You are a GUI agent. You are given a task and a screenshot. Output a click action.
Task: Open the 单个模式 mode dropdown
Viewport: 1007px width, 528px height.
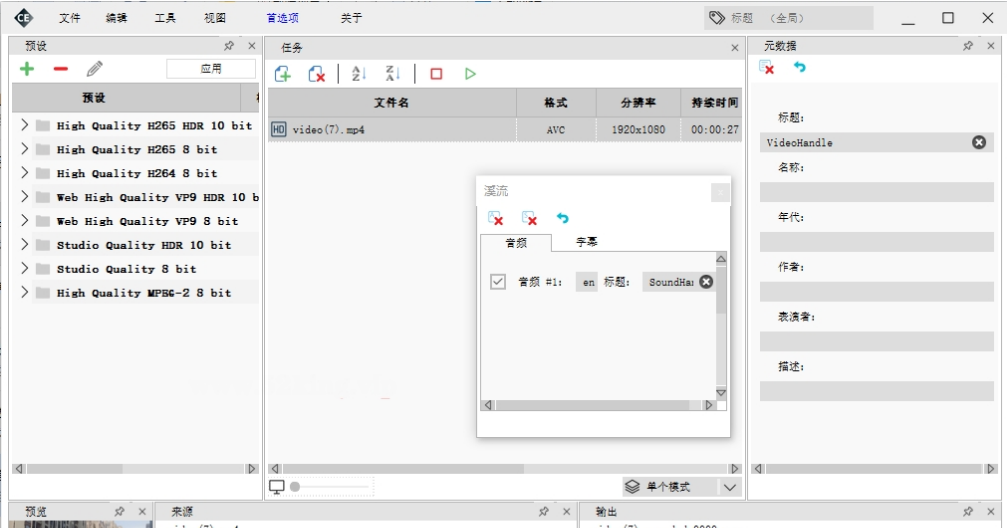[x=730, y=487]
